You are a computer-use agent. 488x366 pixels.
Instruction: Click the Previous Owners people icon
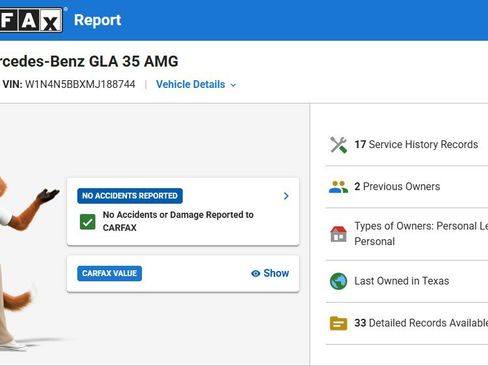(x=338, y=187)
